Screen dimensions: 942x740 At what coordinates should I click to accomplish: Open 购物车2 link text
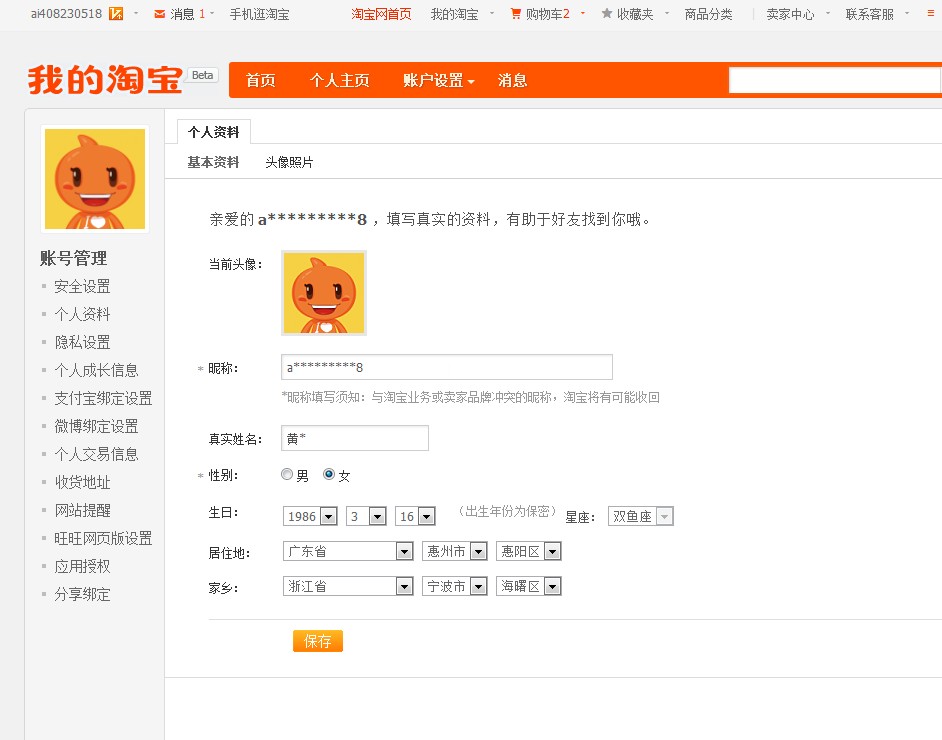pyautogui.click(x=547, y=14)
